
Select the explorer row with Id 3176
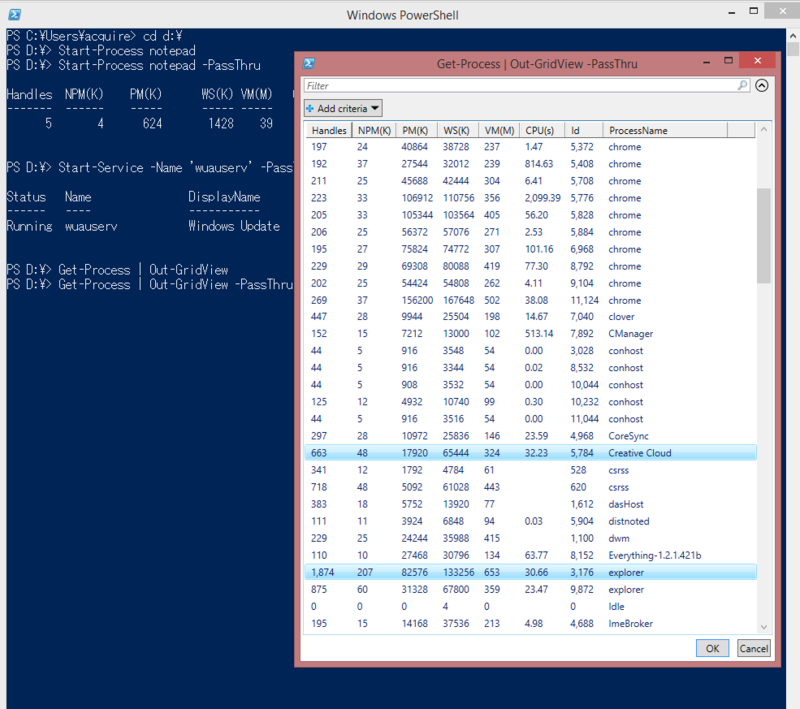point(550,572)
